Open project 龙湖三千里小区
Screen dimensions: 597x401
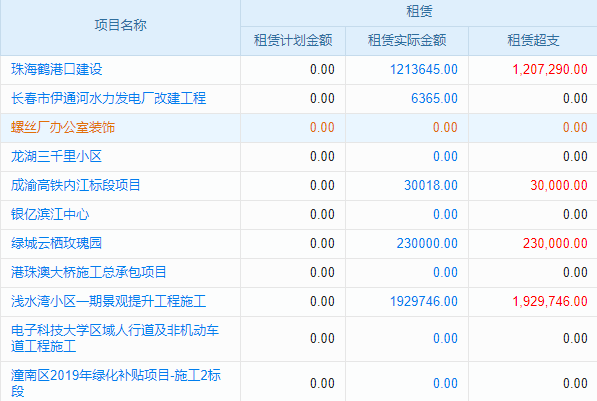(x=56, y=156)
